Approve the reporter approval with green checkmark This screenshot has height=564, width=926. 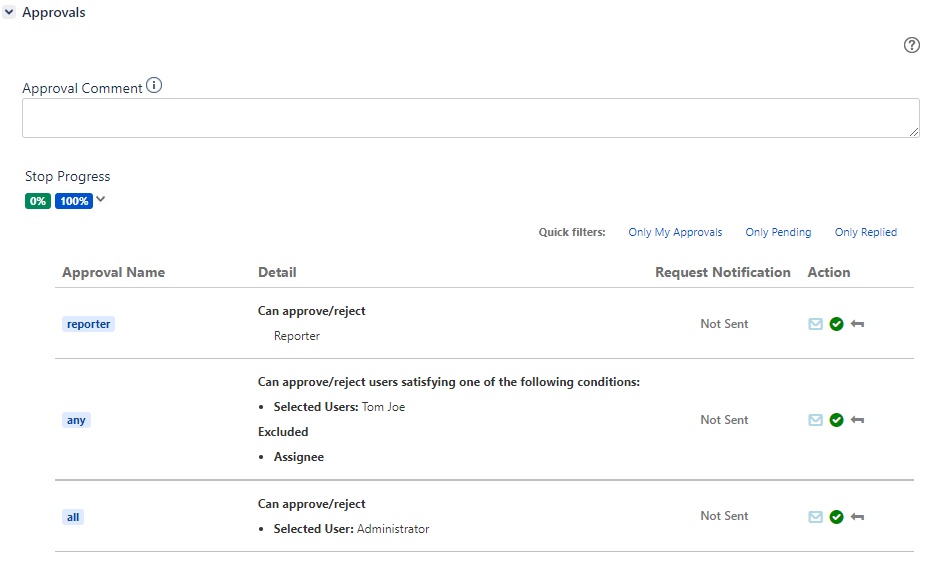click(836, 324)
